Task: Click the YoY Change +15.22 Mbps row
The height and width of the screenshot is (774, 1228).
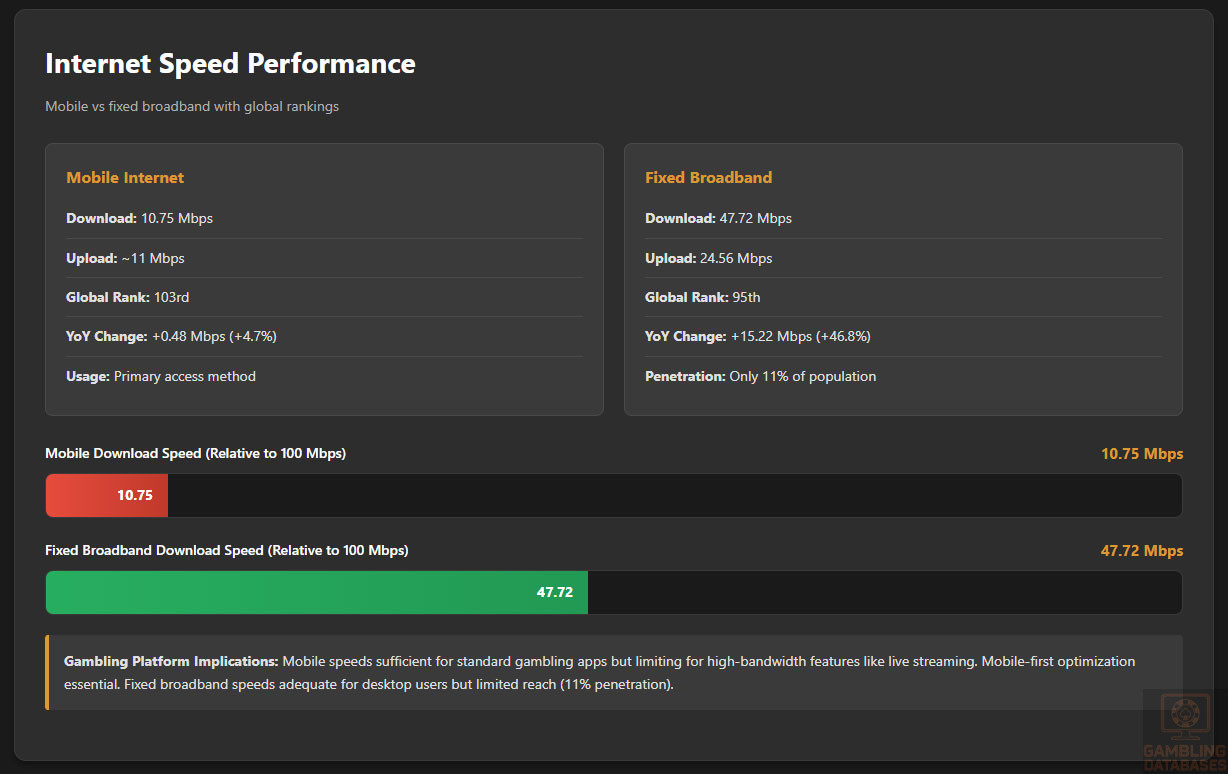Action: (757, 336)
